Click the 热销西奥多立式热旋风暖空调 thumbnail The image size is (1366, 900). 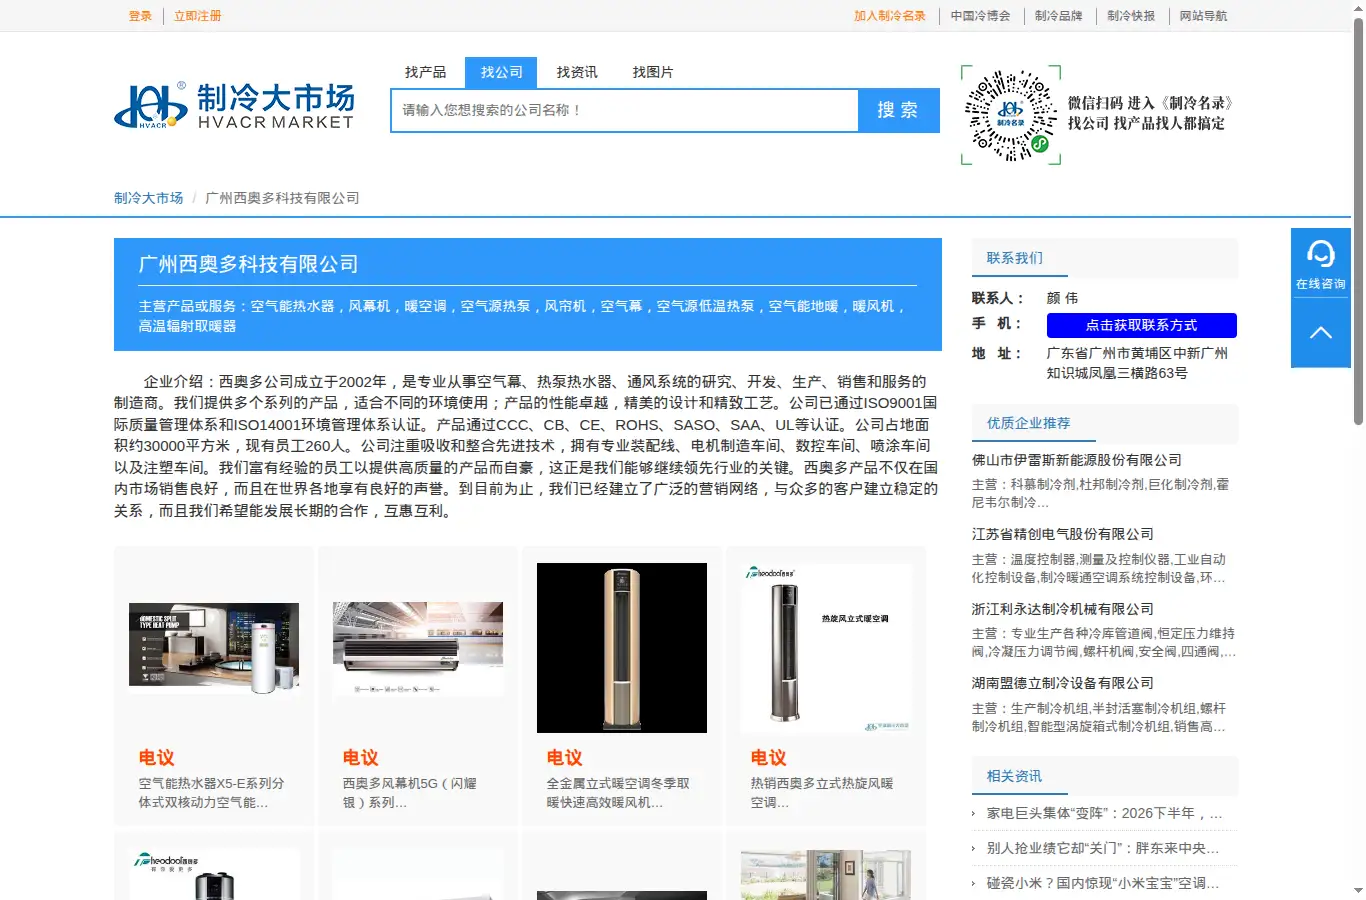pos(826,648)
